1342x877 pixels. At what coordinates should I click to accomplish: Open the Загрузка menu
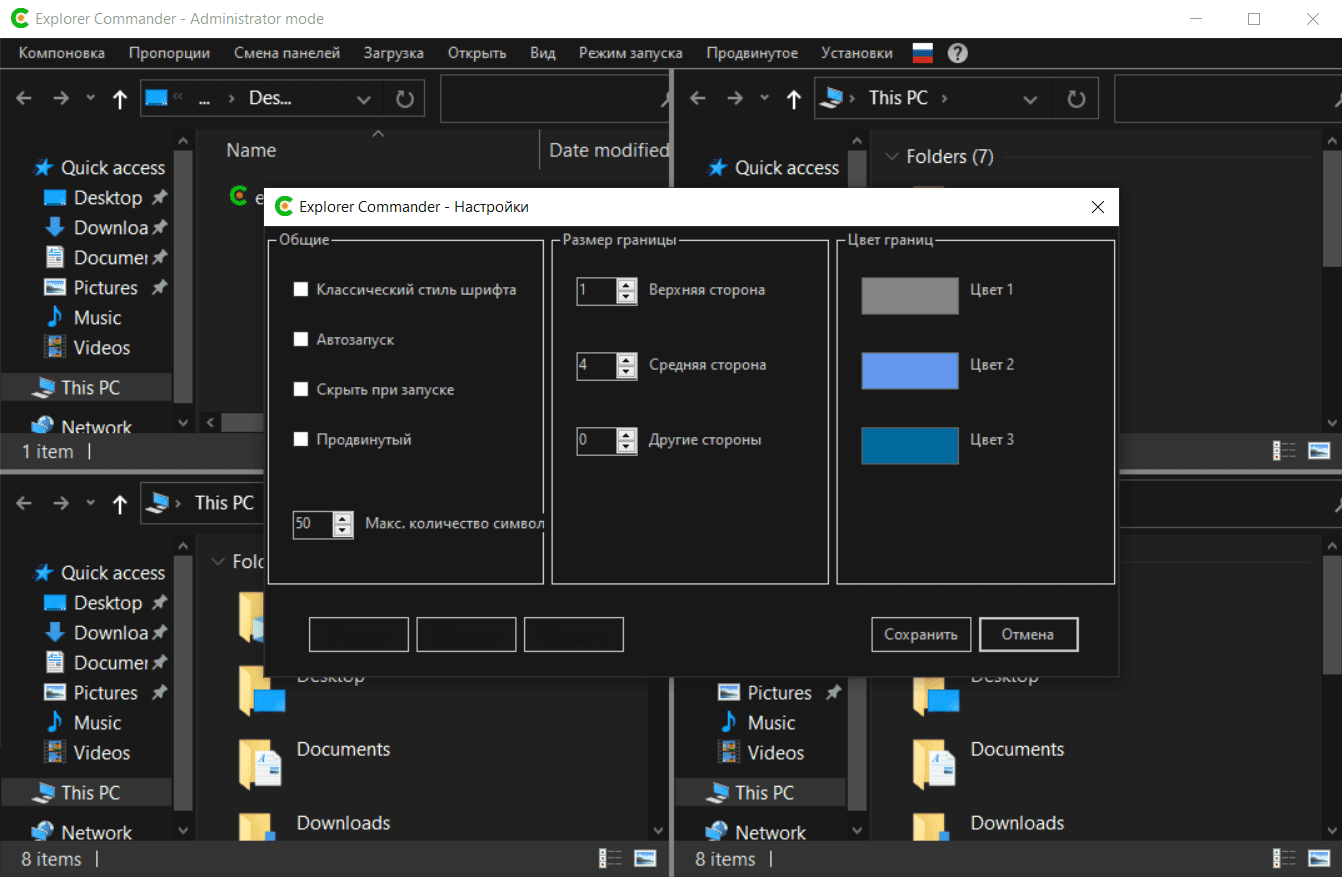point(394,53)
